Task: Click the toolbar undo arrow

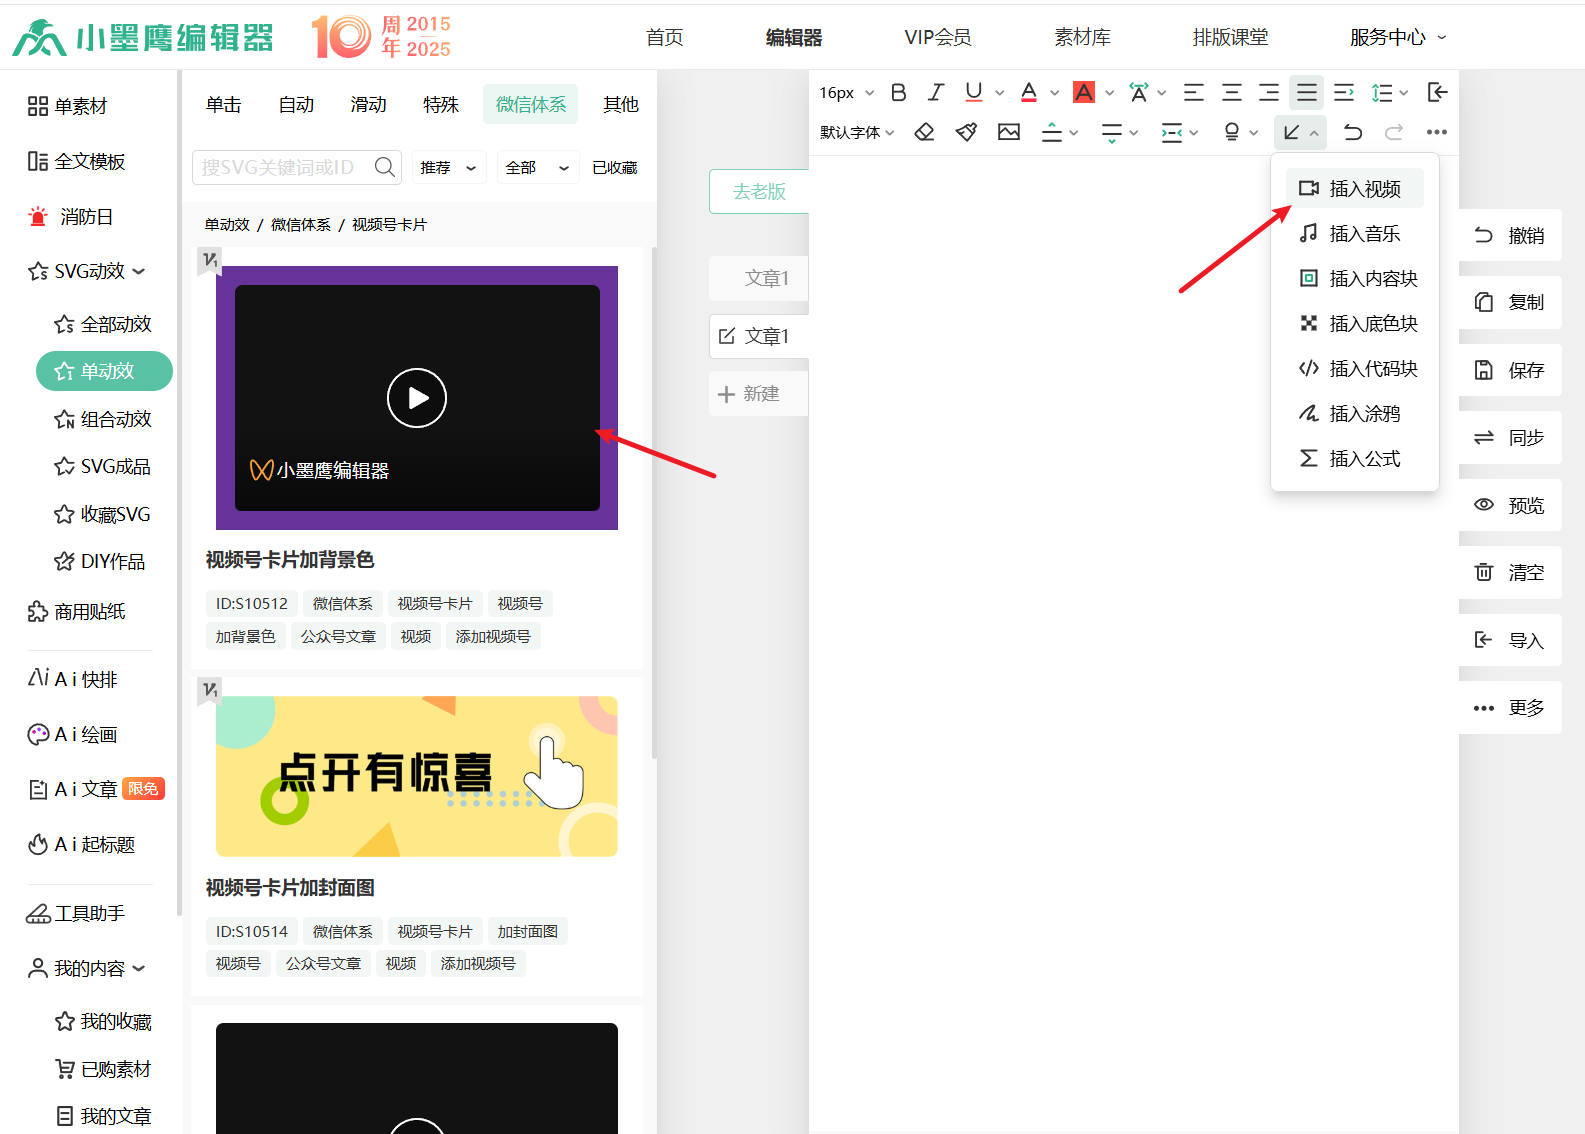Action: click(x=1353, y=132)
